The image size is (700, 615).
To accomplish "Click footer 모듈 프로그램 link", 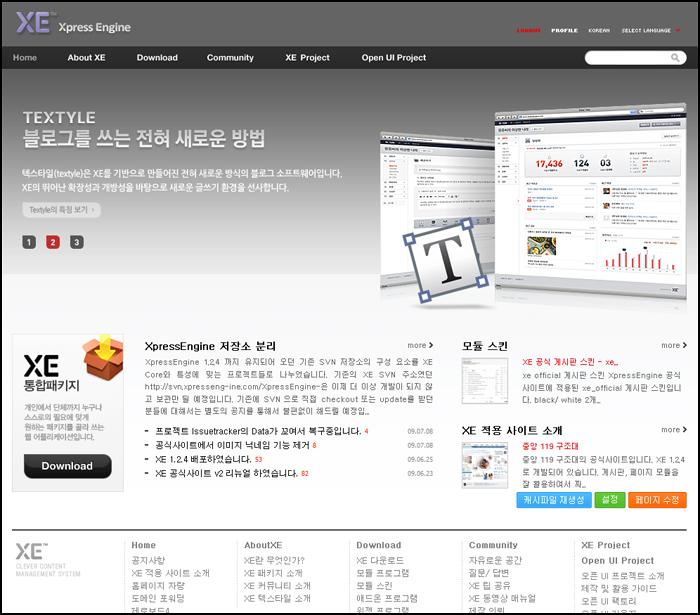I will pos(383,573).
